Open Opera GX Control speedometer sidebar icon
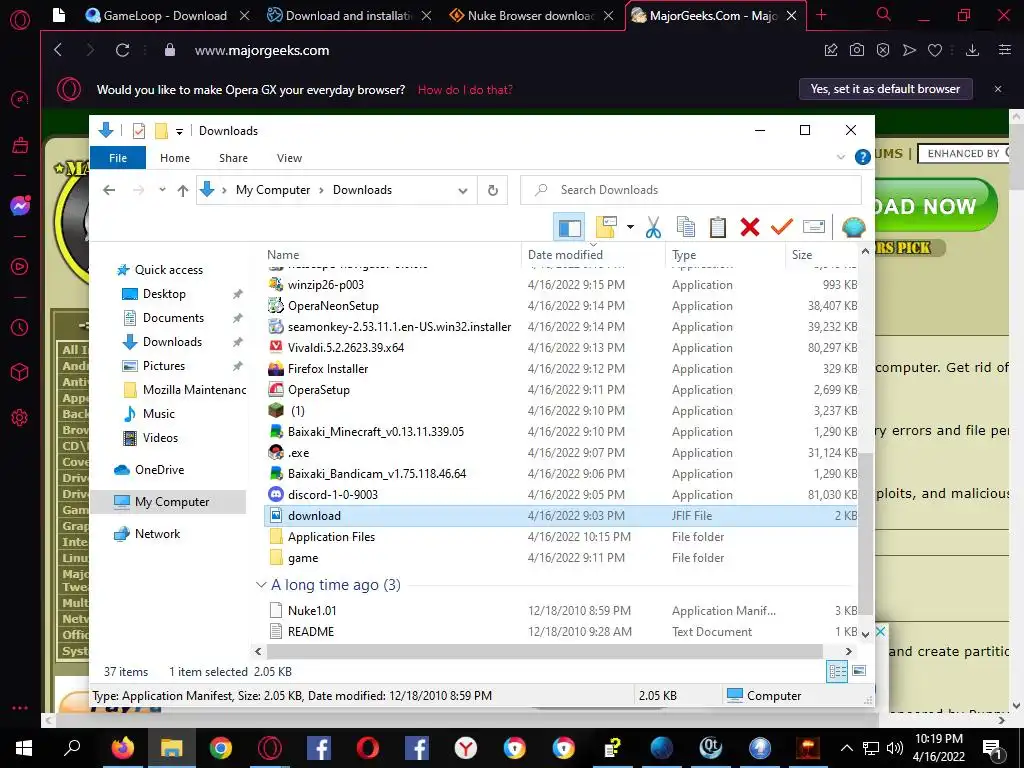The height and width of the screenshot is (768, 1024). pos(20,99)
